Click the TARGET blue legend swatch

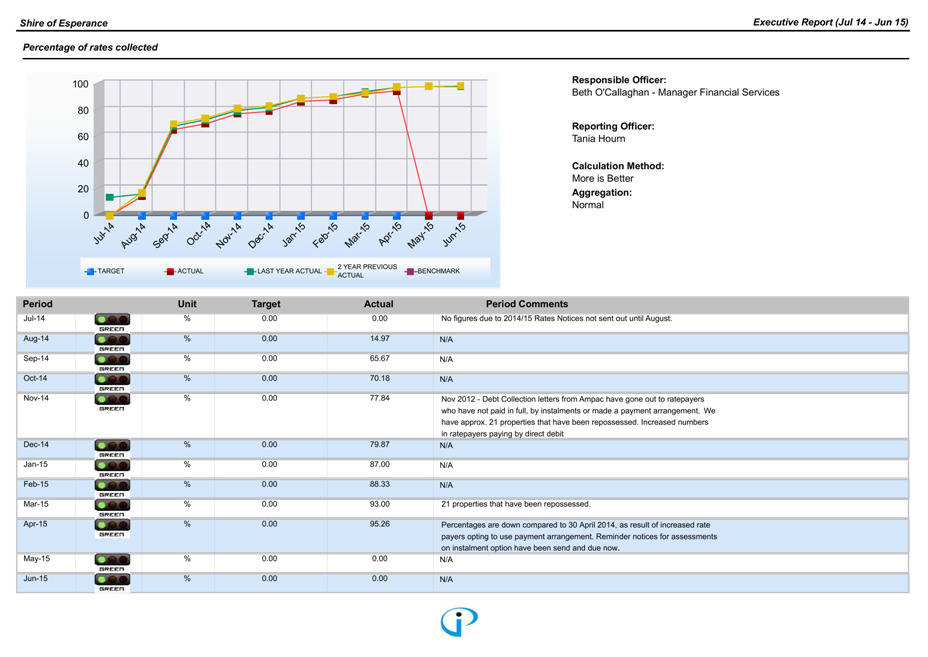91,272
